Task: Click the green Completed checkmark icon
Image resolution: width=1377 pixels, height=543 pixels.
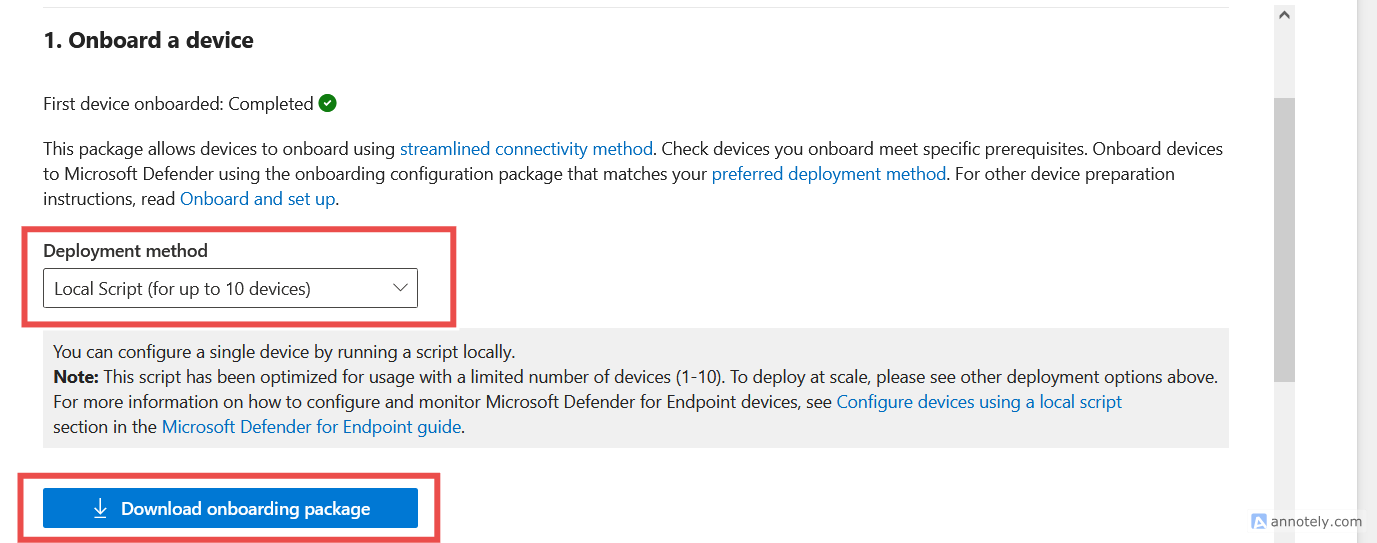Action: (x=328, y=103)
